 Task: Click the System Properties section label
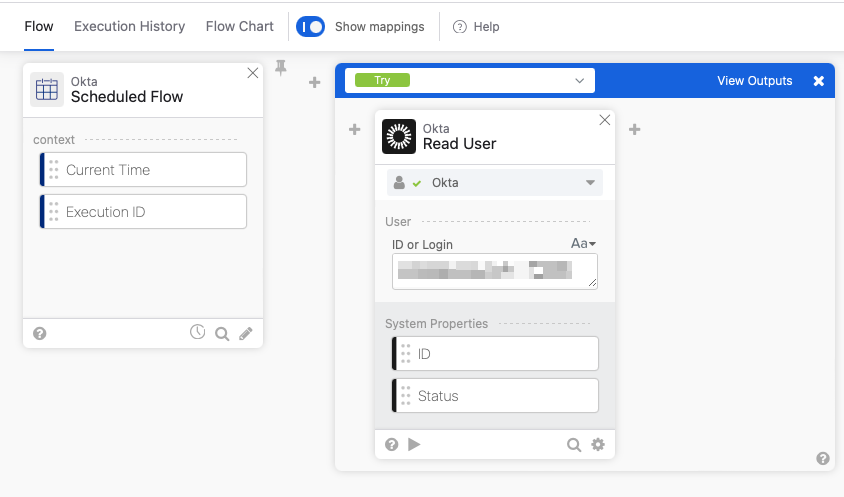tap(436, 324)
